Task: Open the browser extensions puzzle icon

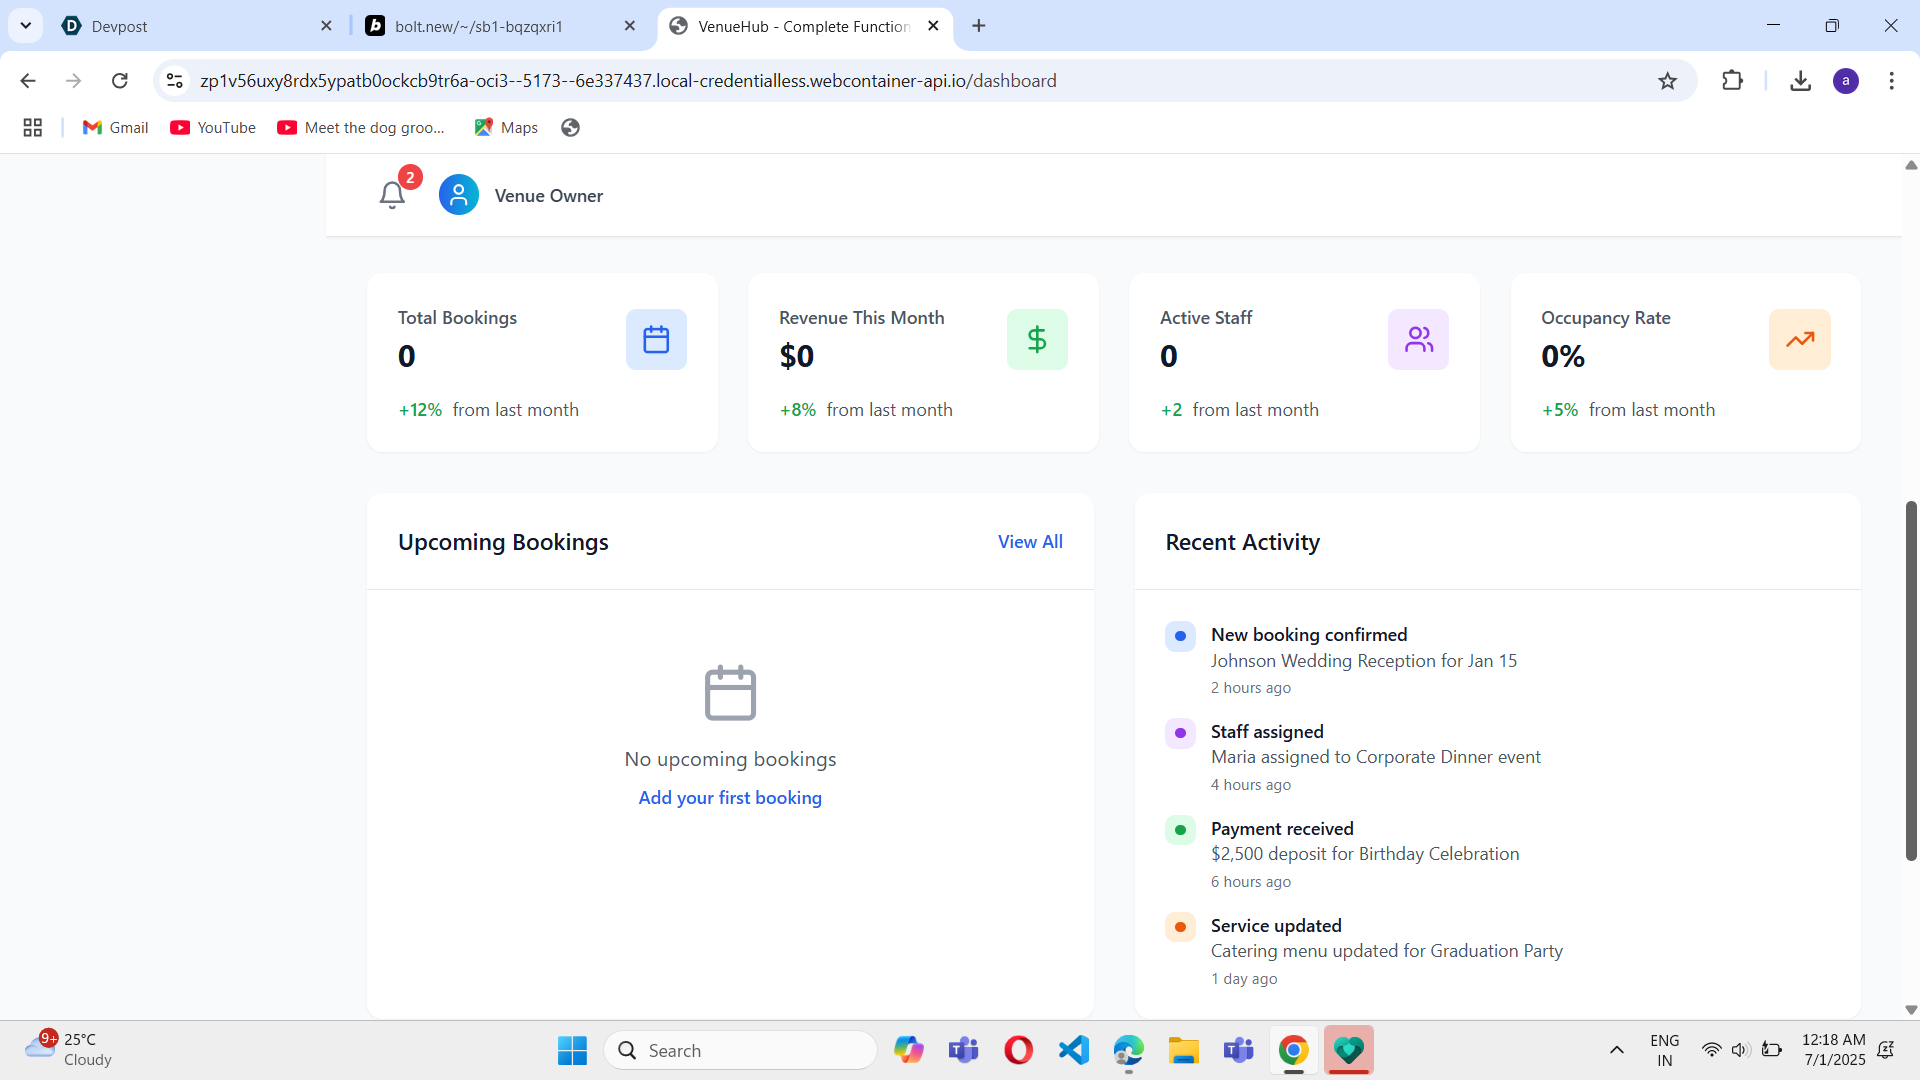Action: pos(1732,81)
